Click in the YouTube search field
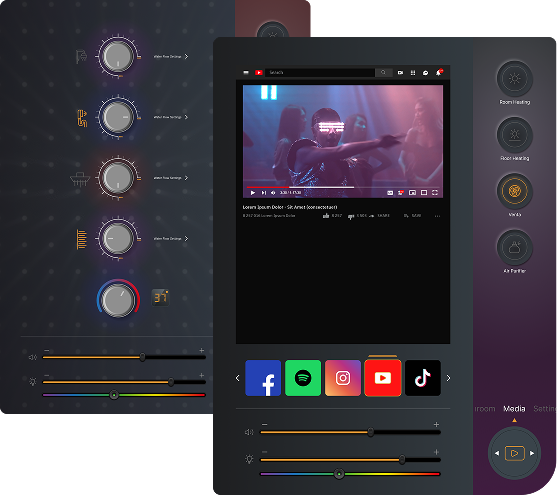This screenshot has height=495, width=557. coord(320,72)
